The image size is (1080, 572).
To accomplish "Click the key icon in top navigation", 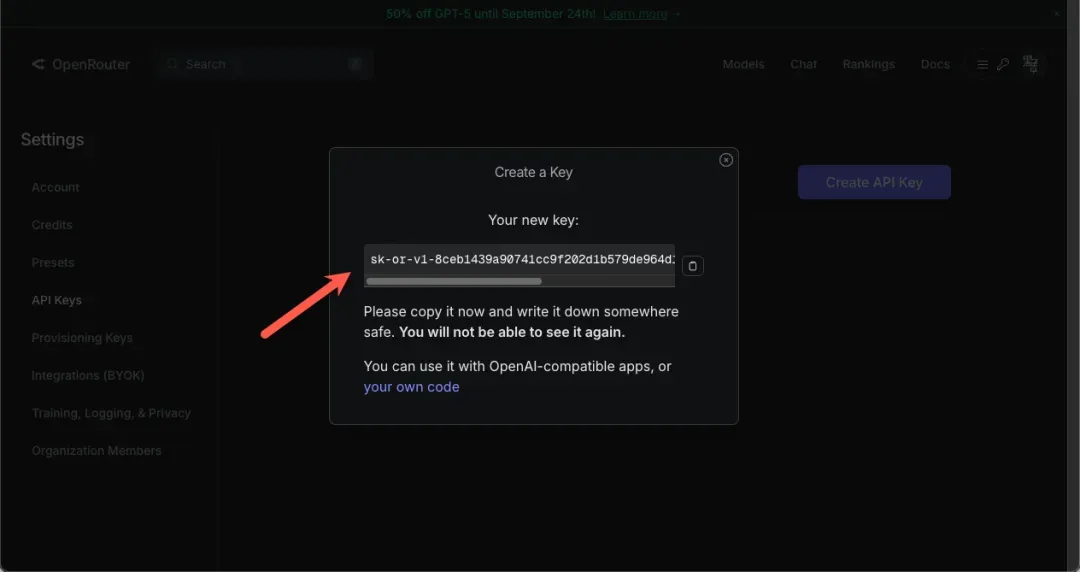I will click(1003, 64).
